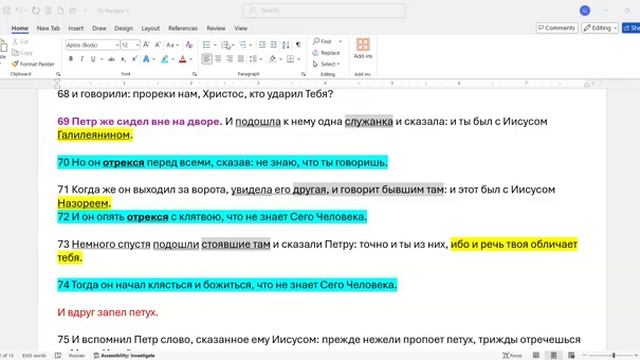Increase paragraph indent
This screenshot has width=640, height=360.
[273, 44]
